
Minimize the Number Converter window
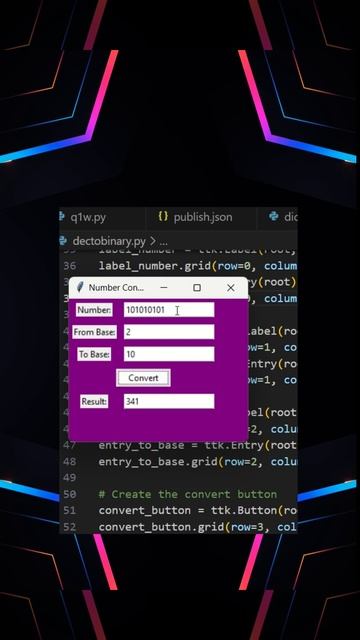click(164, 287)
